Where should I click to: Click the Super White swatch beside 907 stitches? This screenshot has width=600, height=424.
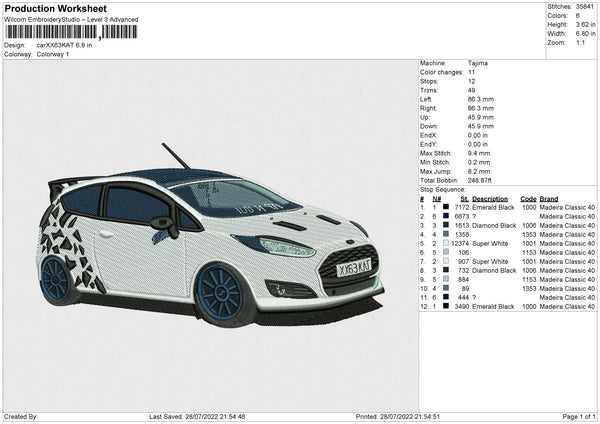pyautogui.click(x=446, y=261)
